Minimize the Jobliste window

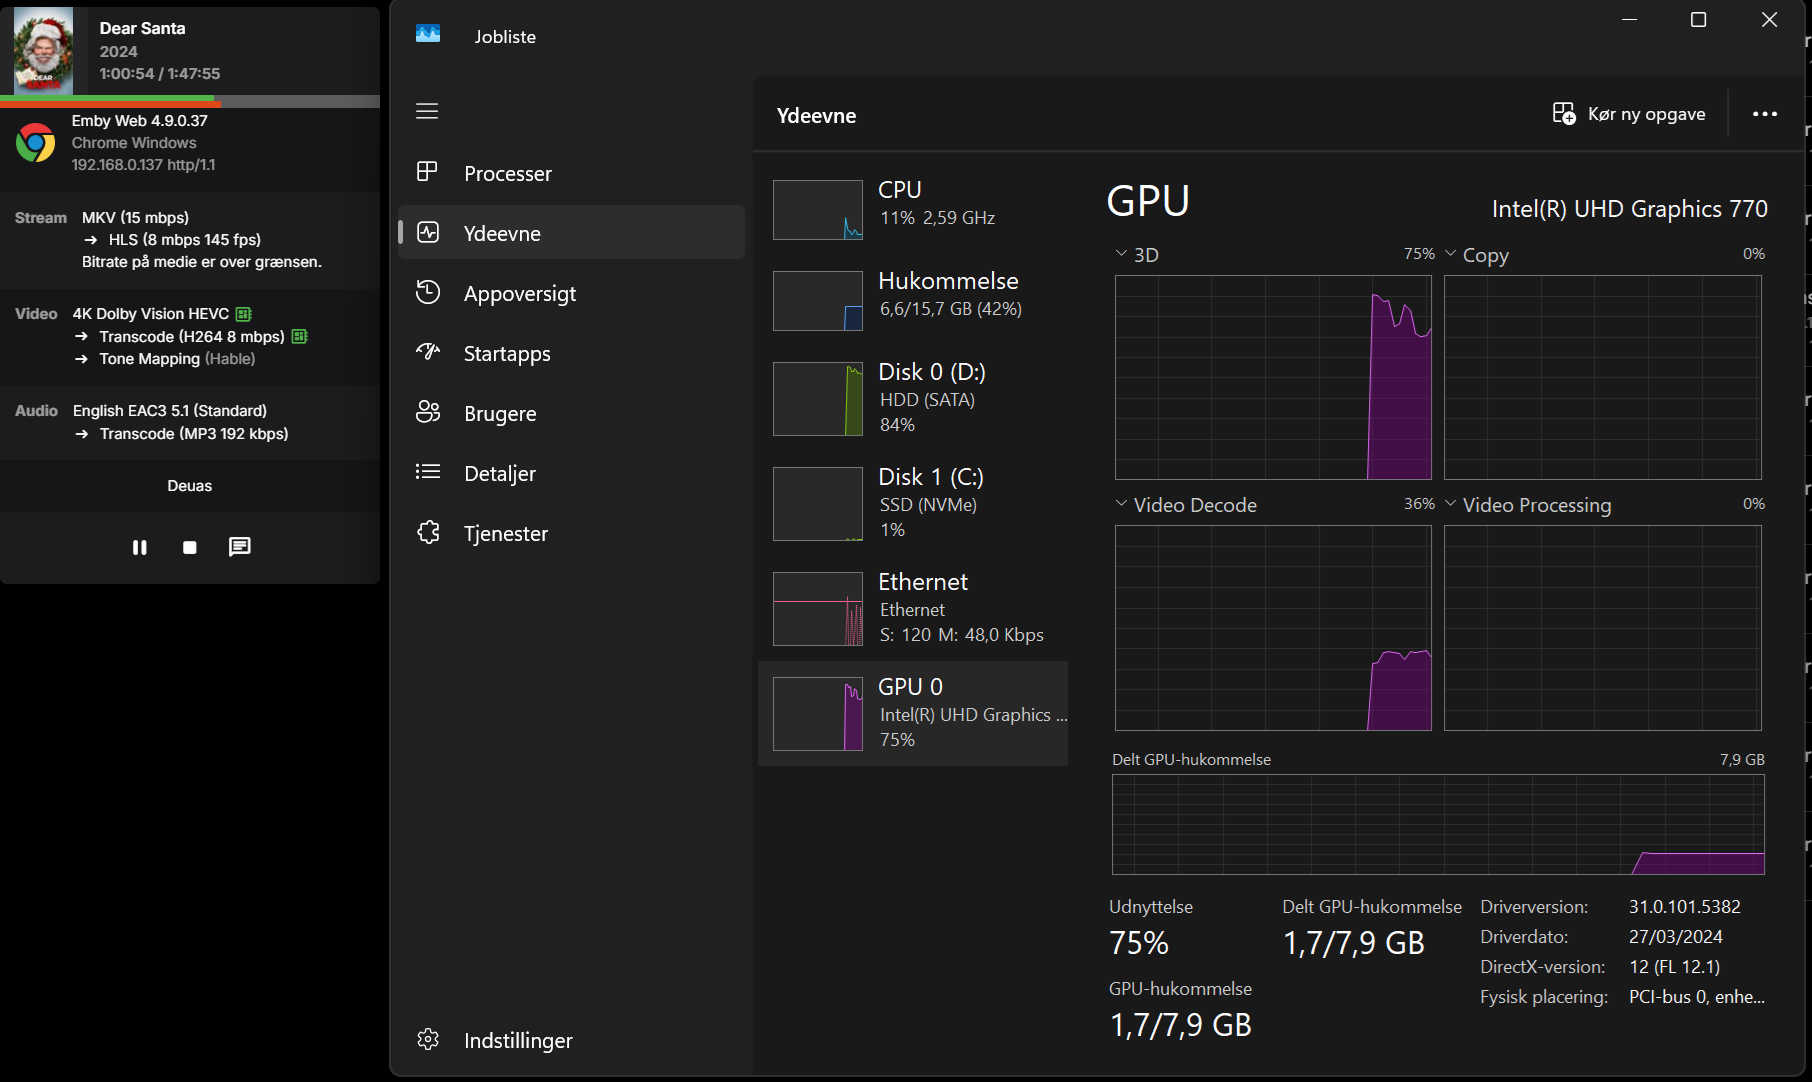click(x=1629, y=20)
